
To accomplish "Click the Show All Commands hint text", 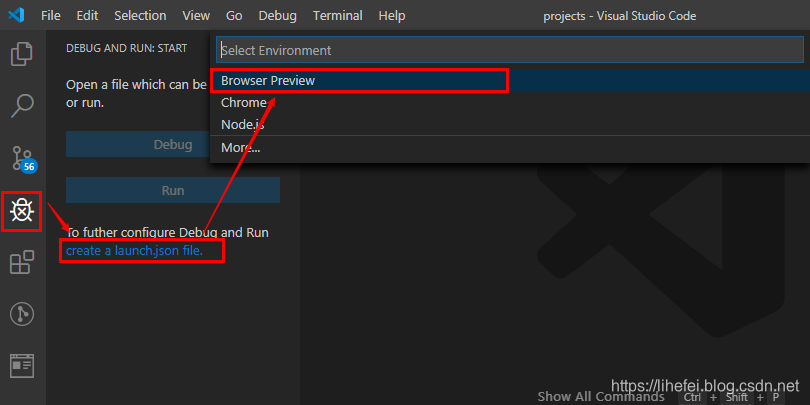I will click(601, 397).
